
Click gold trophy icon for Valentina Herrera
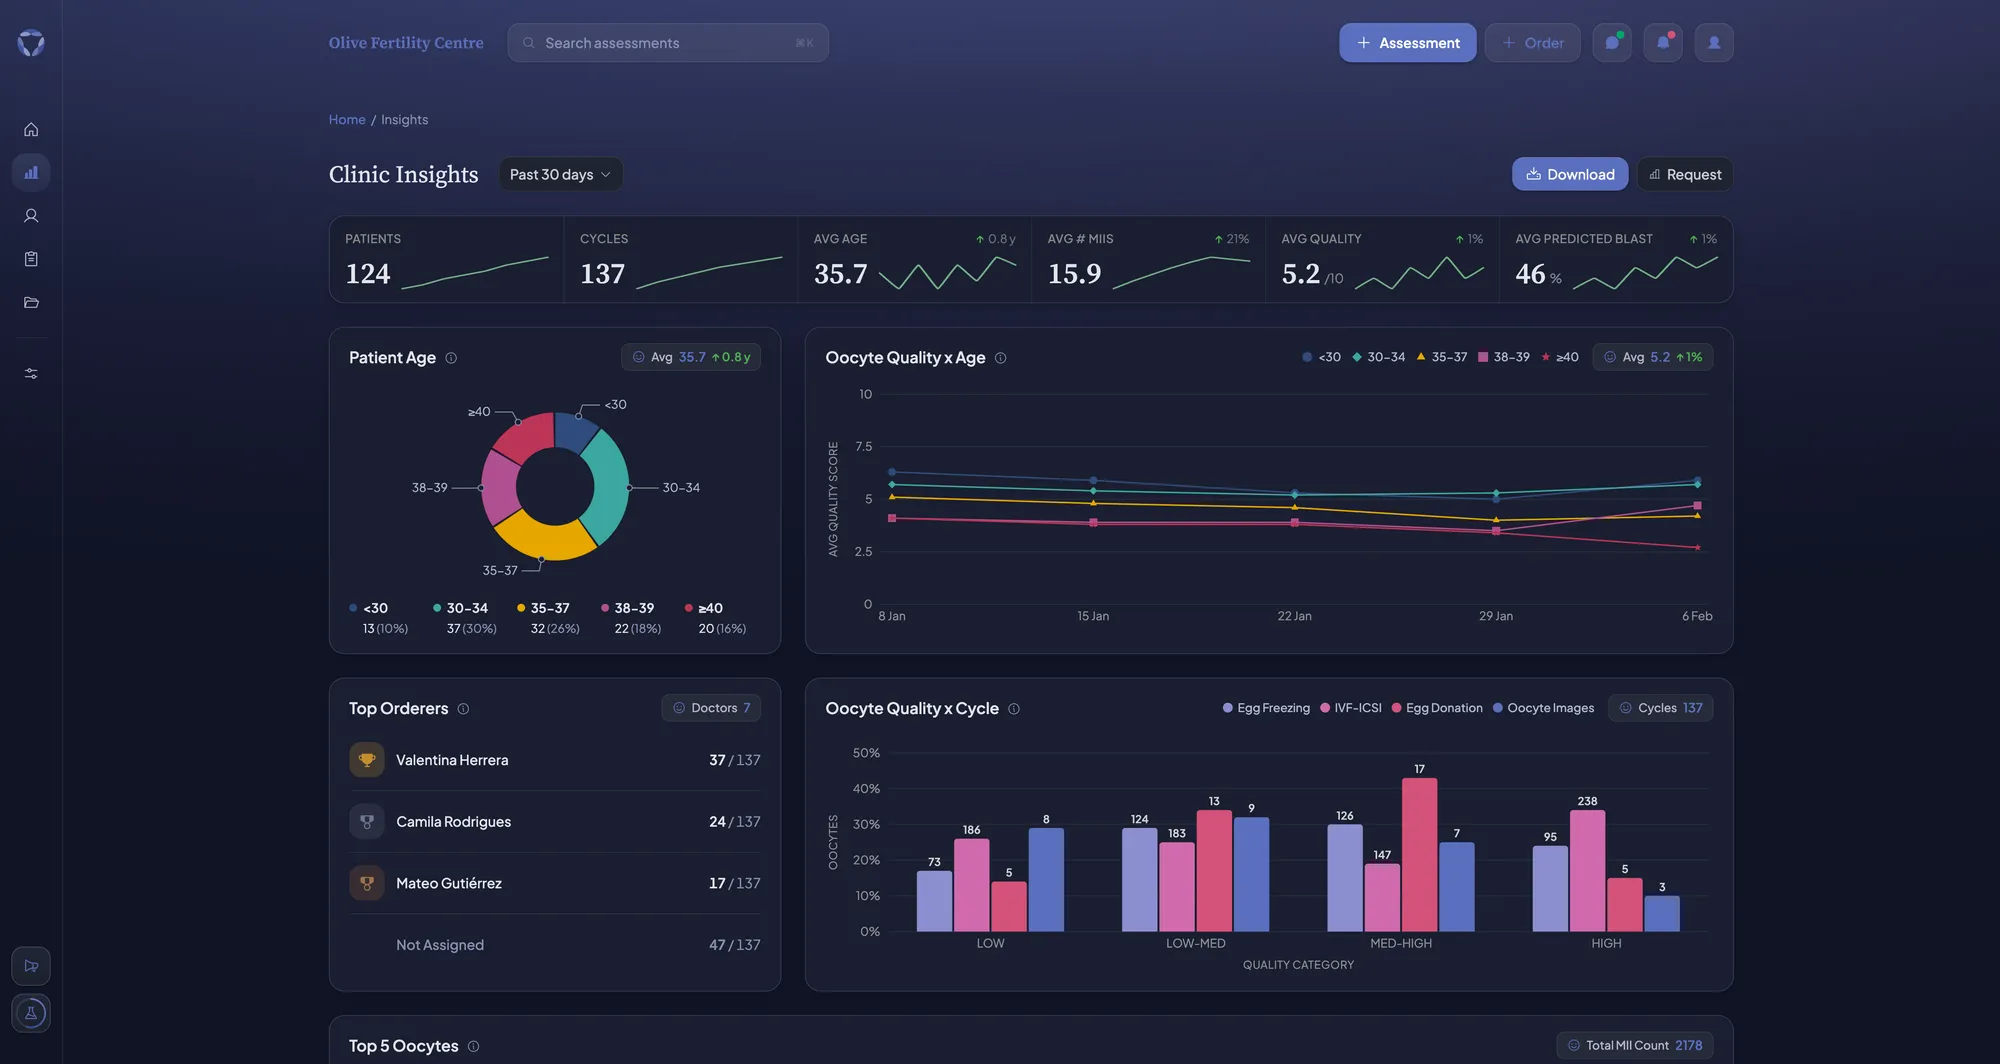[x=367, y=760]
